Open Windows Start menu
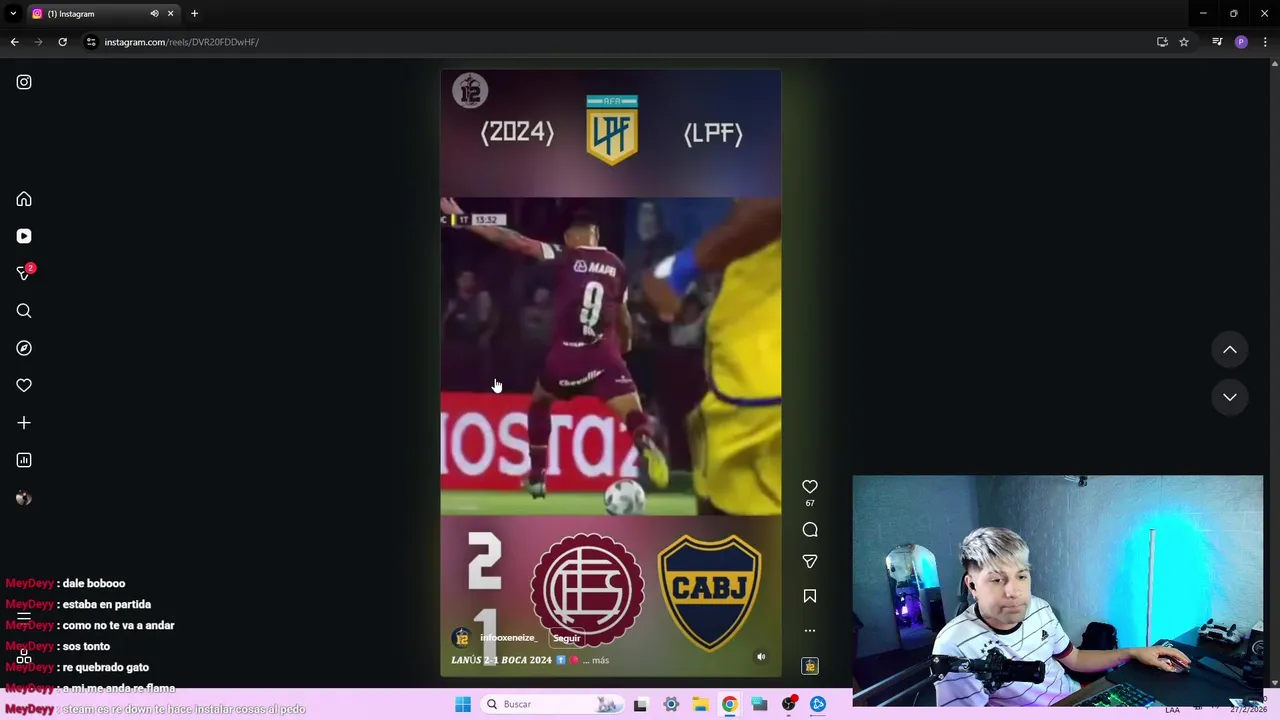 click(x=463, y=704)
